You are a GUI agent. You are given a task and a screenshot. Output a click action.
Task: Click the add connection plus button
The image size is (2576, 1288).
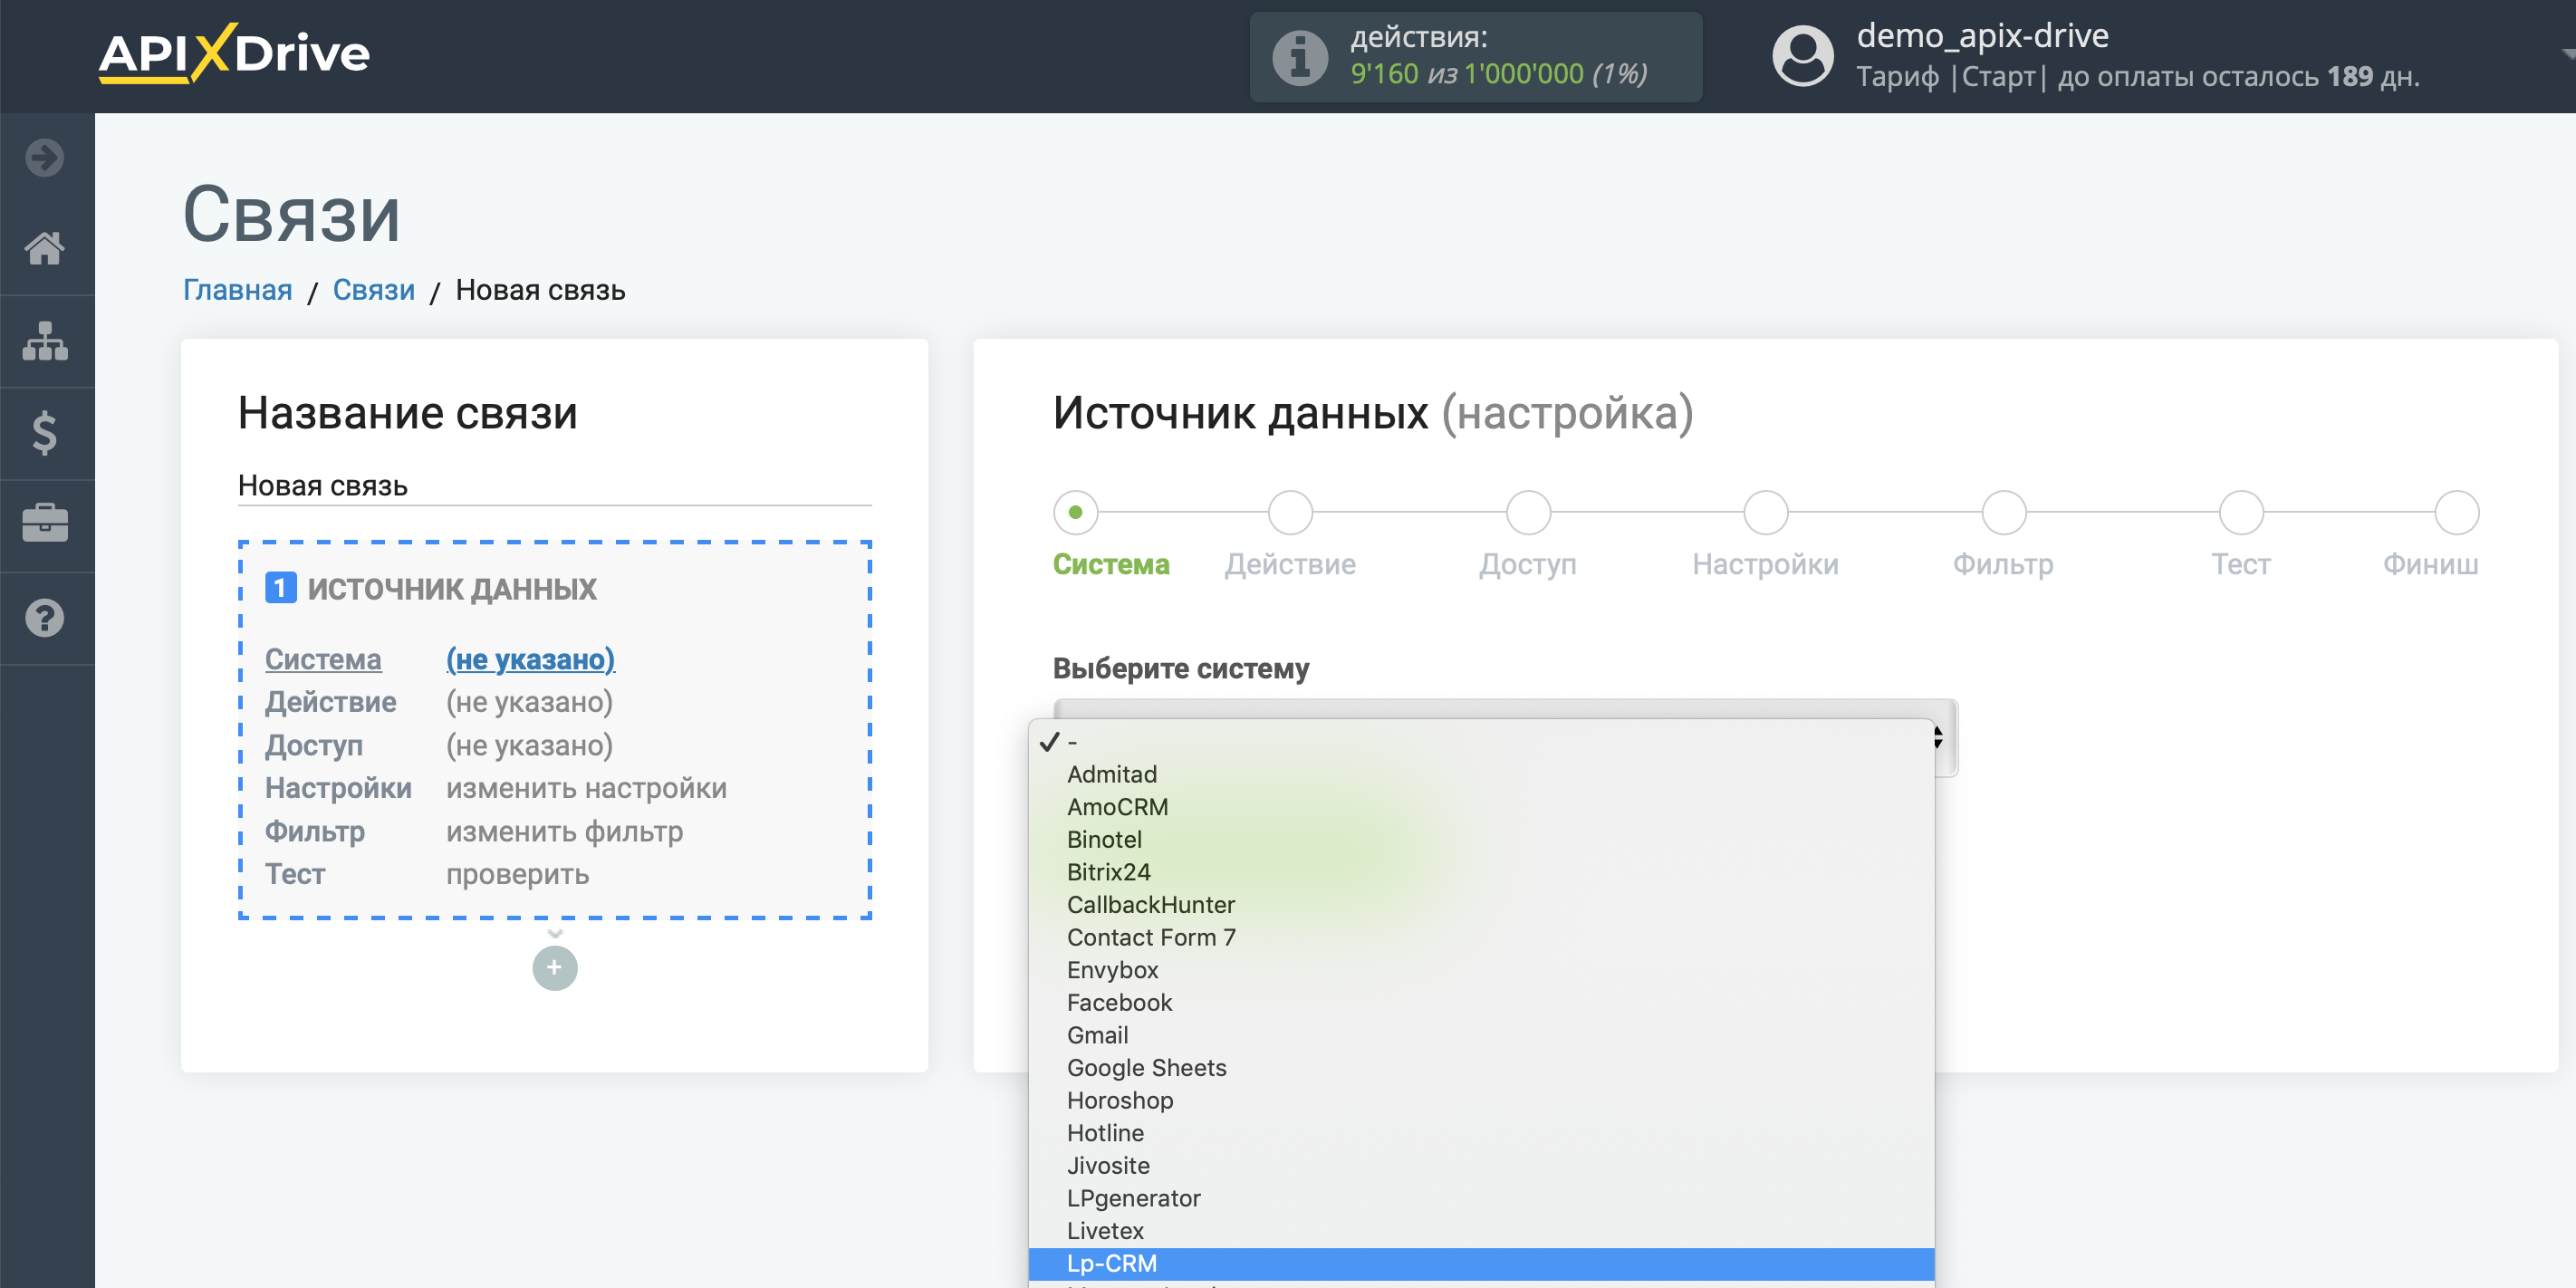pyautogui.click(x=553, y=967)
